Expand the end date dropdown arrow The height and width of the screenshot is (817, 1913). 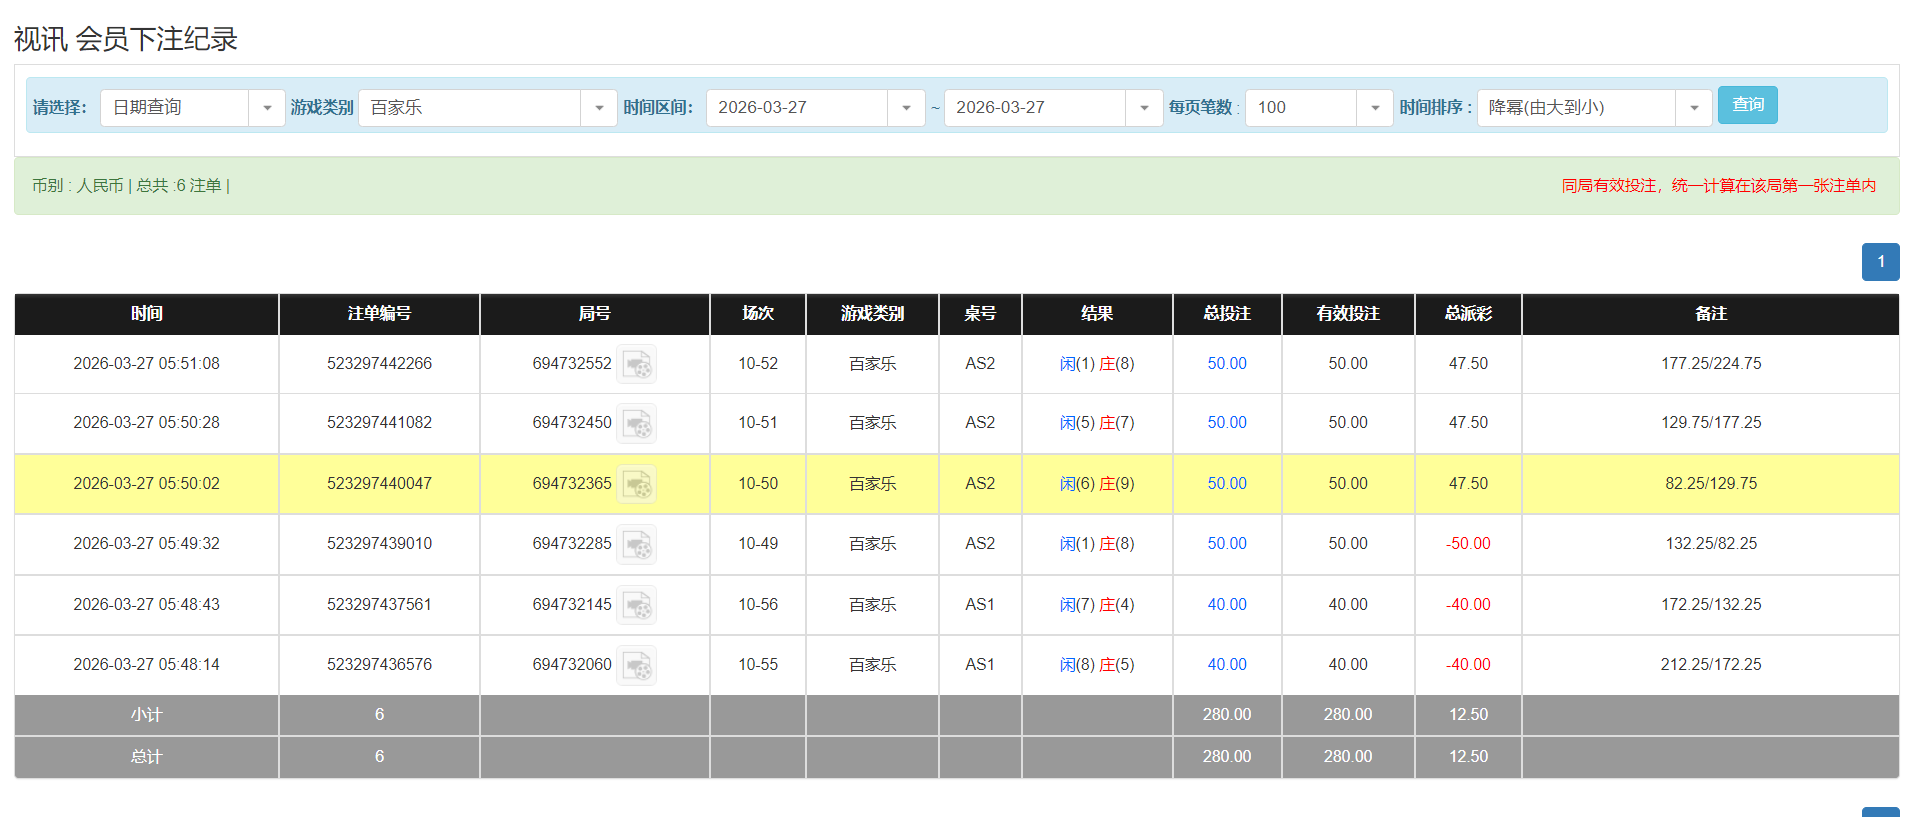1143,108
